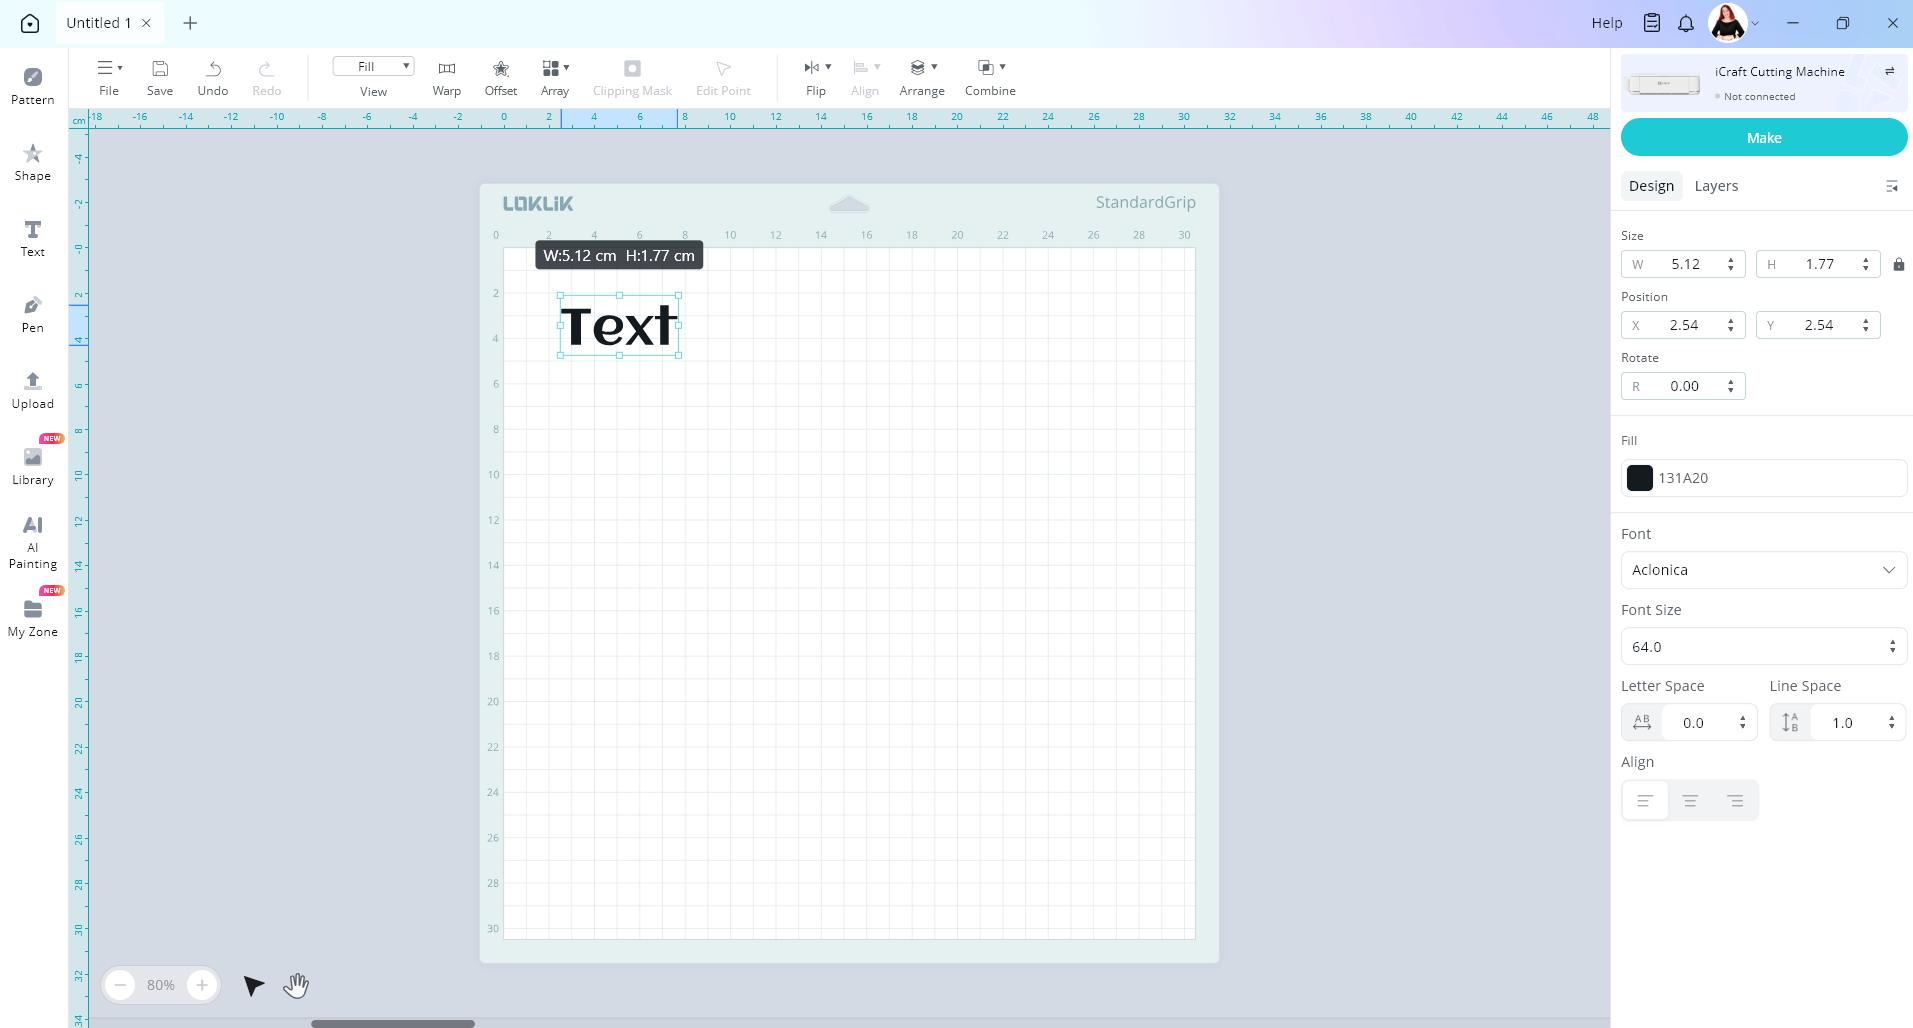The height and width of the screenshot is (1028, 1913).
Task: Click the Warp toolbar icon
Action: [447, 76]
